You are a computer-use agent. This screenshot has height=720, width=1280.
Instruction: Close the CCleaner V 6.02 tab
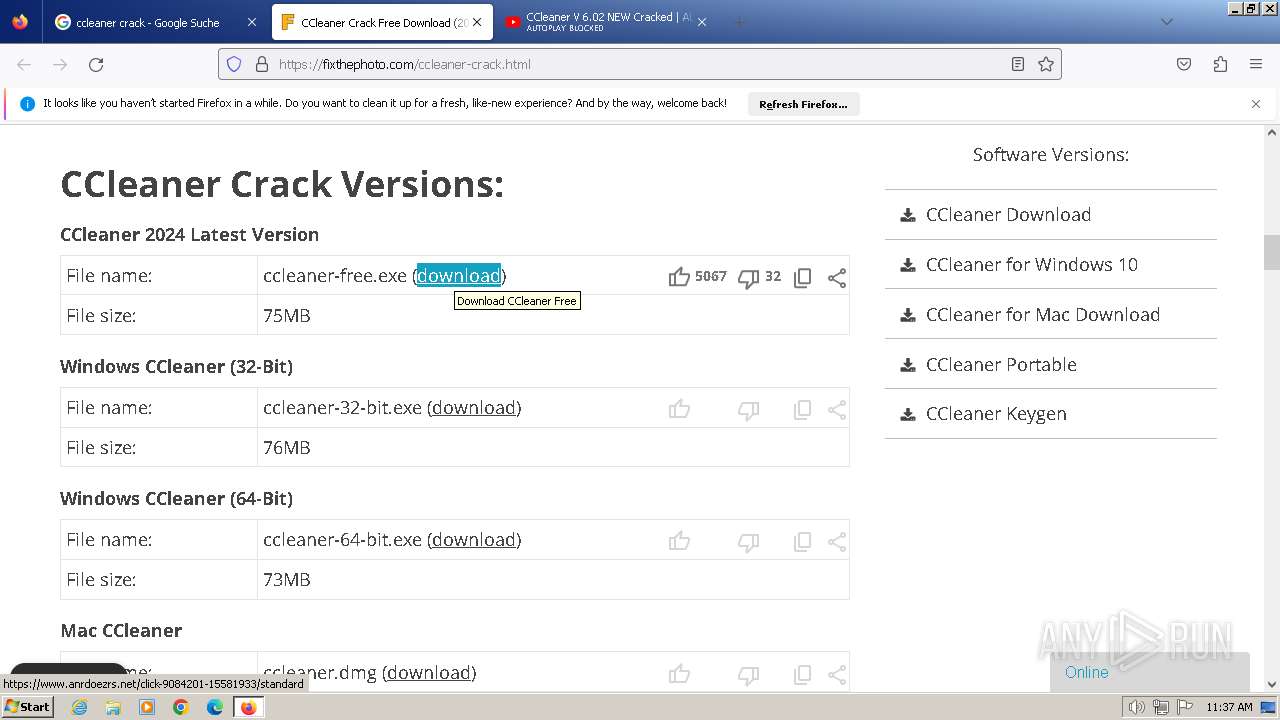pos(702,22)
